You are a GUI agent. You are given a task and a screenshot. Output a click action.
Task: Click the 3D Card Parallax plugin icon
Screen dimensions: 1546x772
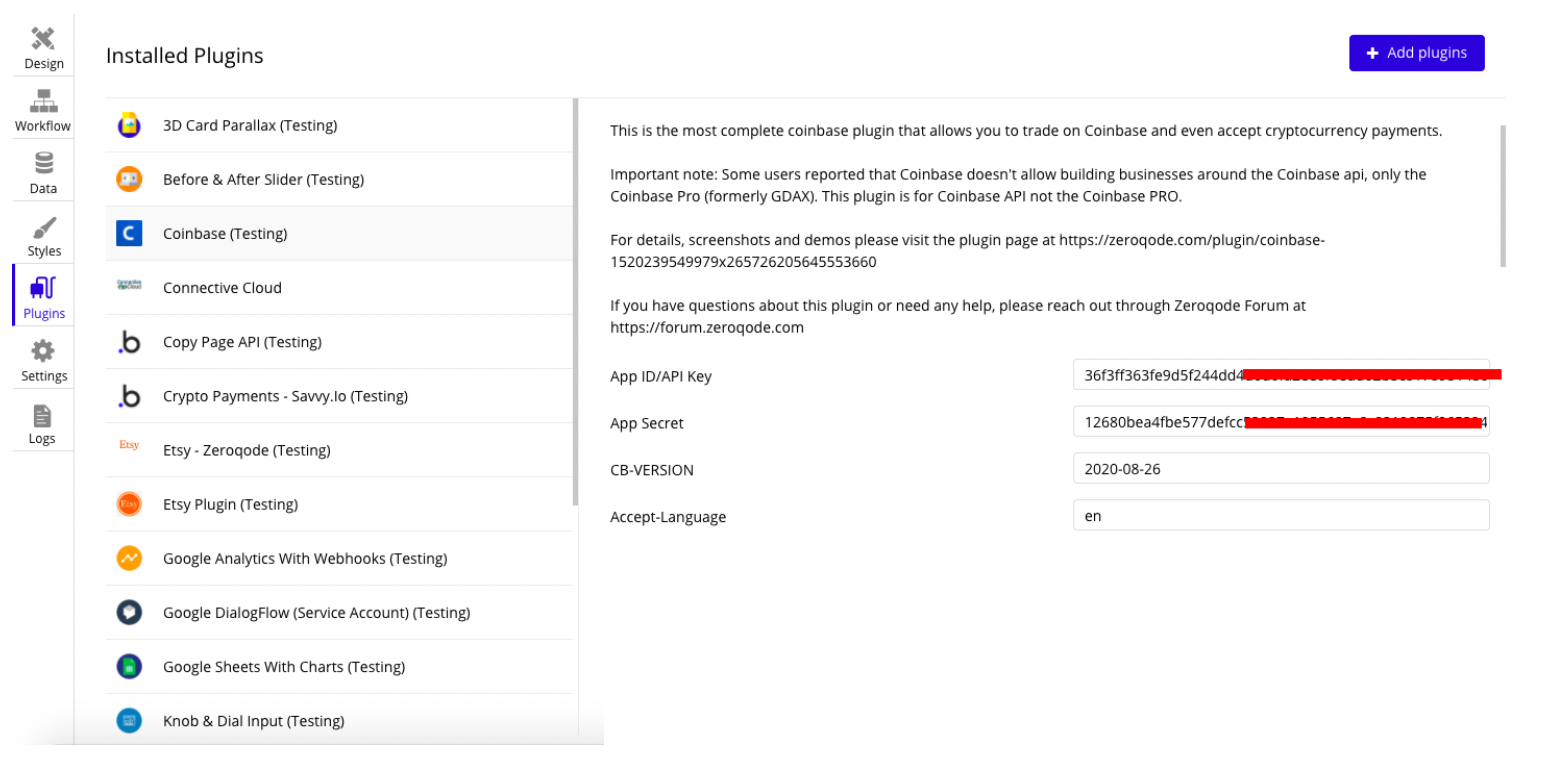click(x=129, y=125)
